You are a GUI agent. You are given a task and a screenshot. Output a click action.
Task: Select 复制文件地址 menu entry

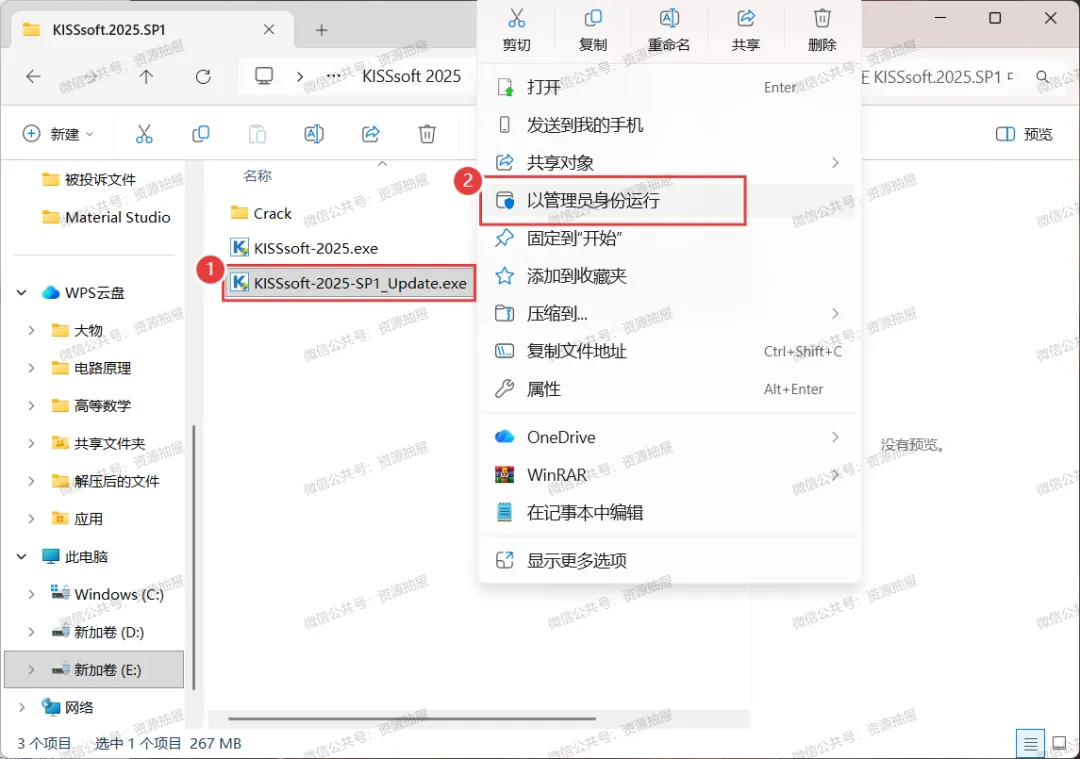[669, 351]
